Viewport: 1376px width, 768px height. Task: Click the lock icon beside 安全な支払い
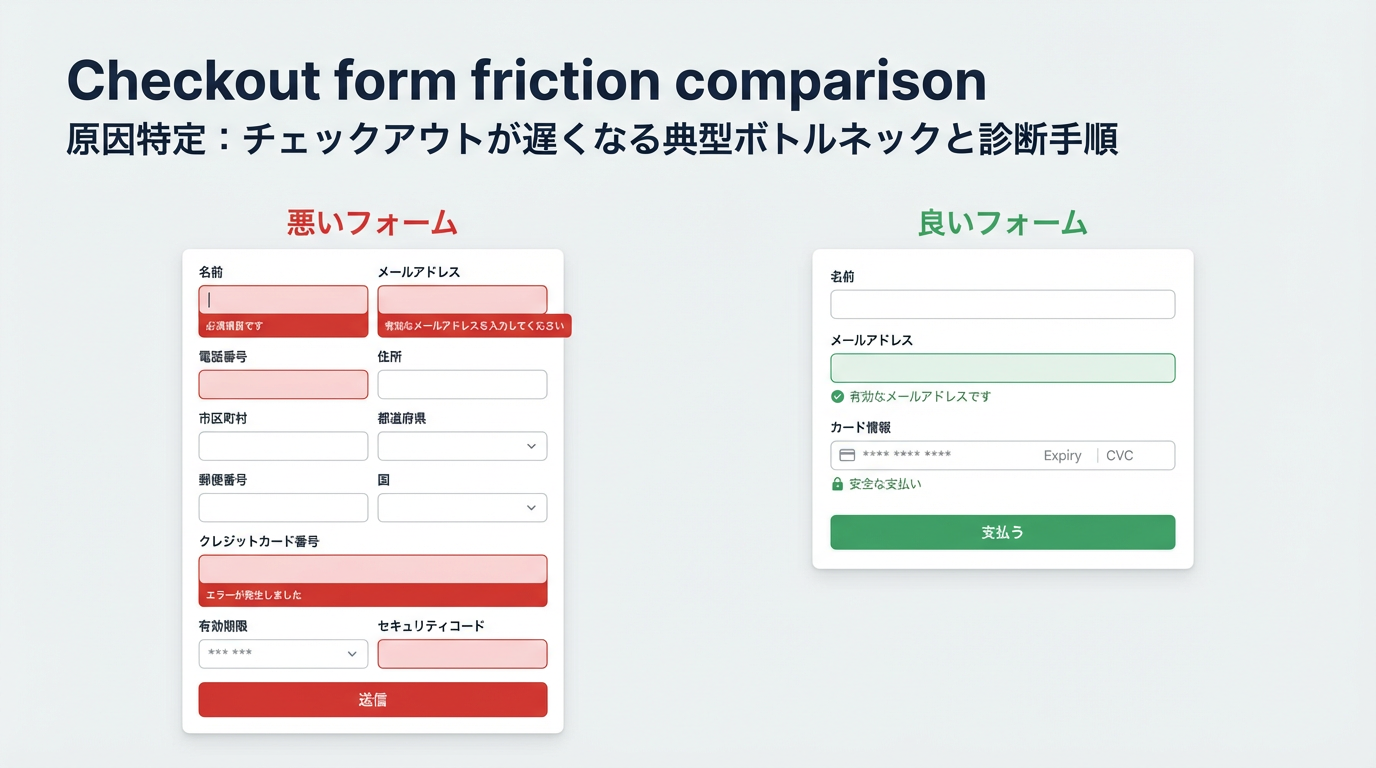[x=838, y=483]
